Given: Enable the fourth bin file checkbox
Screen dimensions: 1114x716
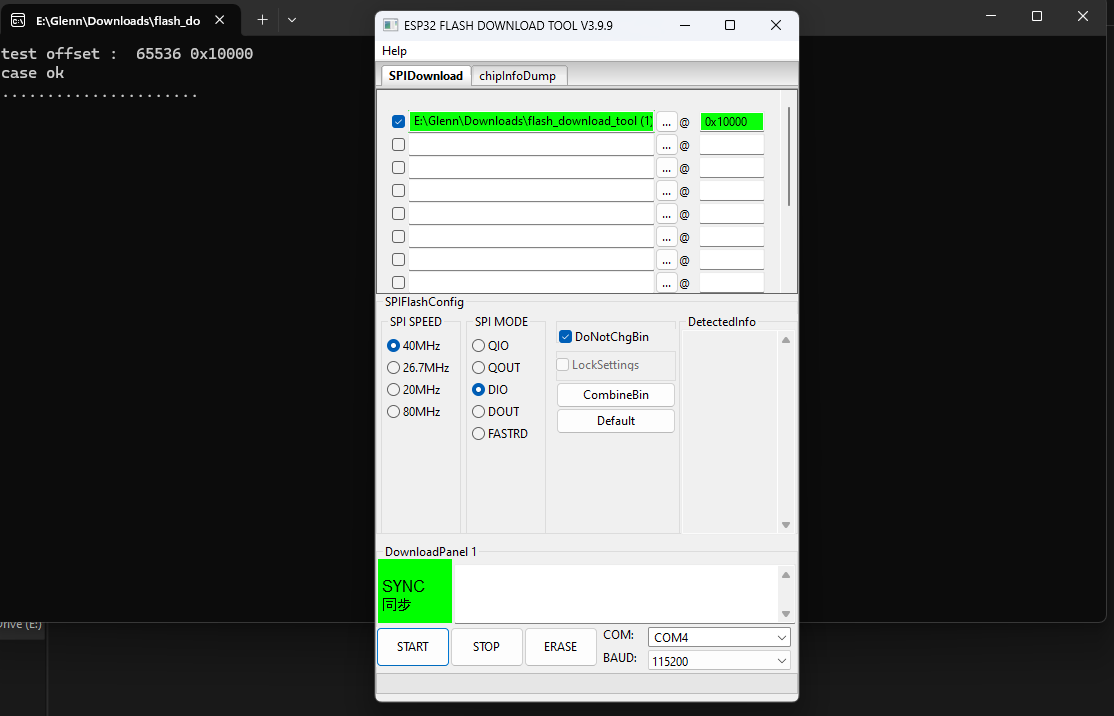Looking at the screenshot, I should tap(399, 190).
